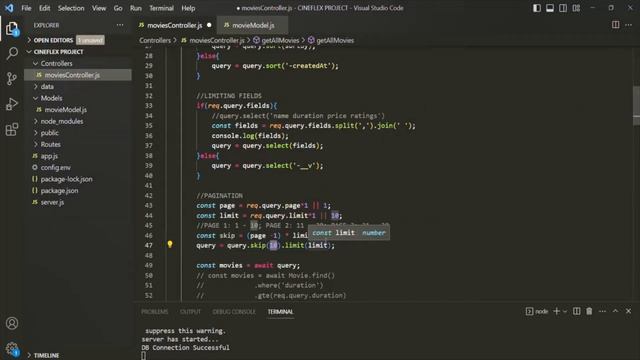Click the new terminal plus icon
640x360 pixels.
(556, 311)
